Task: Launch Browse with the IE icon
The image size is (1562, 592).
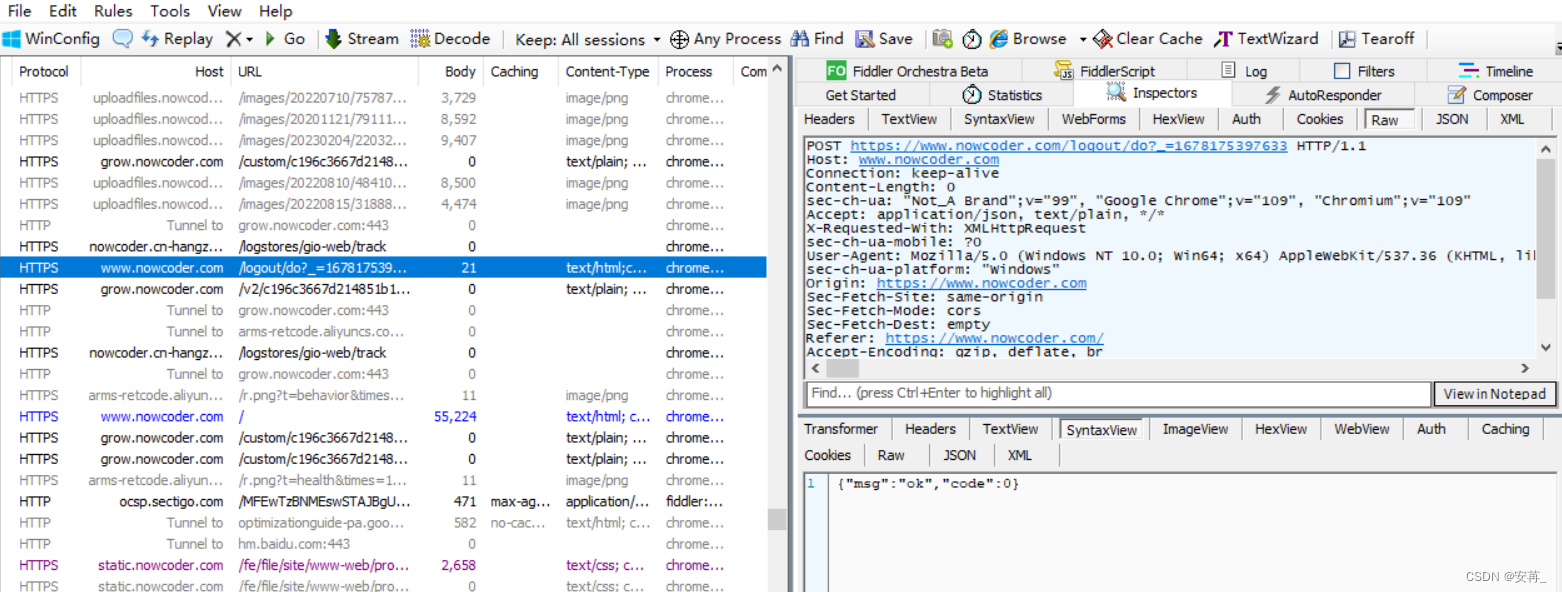Action: click(1028, 39)
